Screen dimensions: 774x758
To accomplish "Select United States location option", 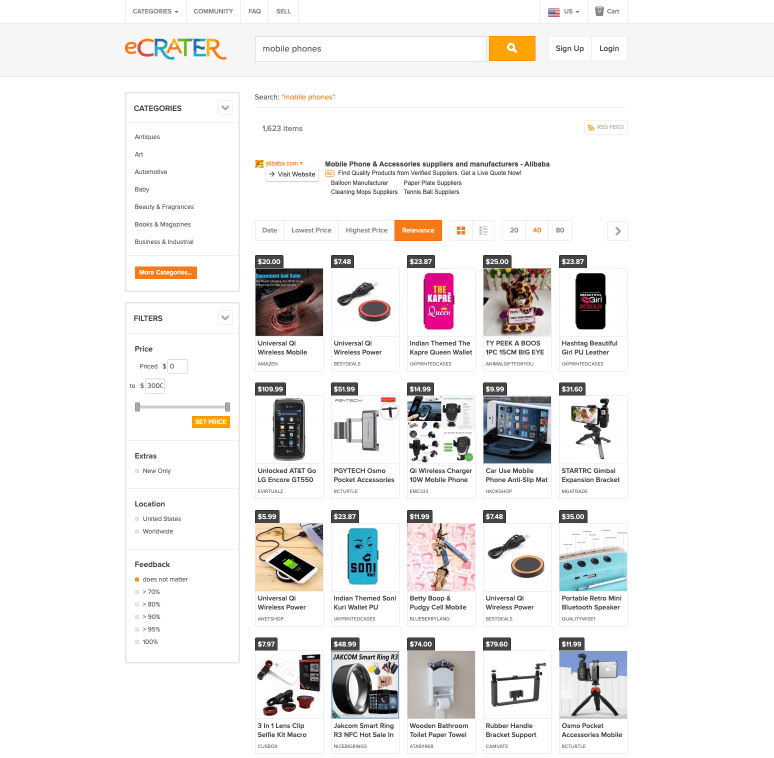I will 137,519.
